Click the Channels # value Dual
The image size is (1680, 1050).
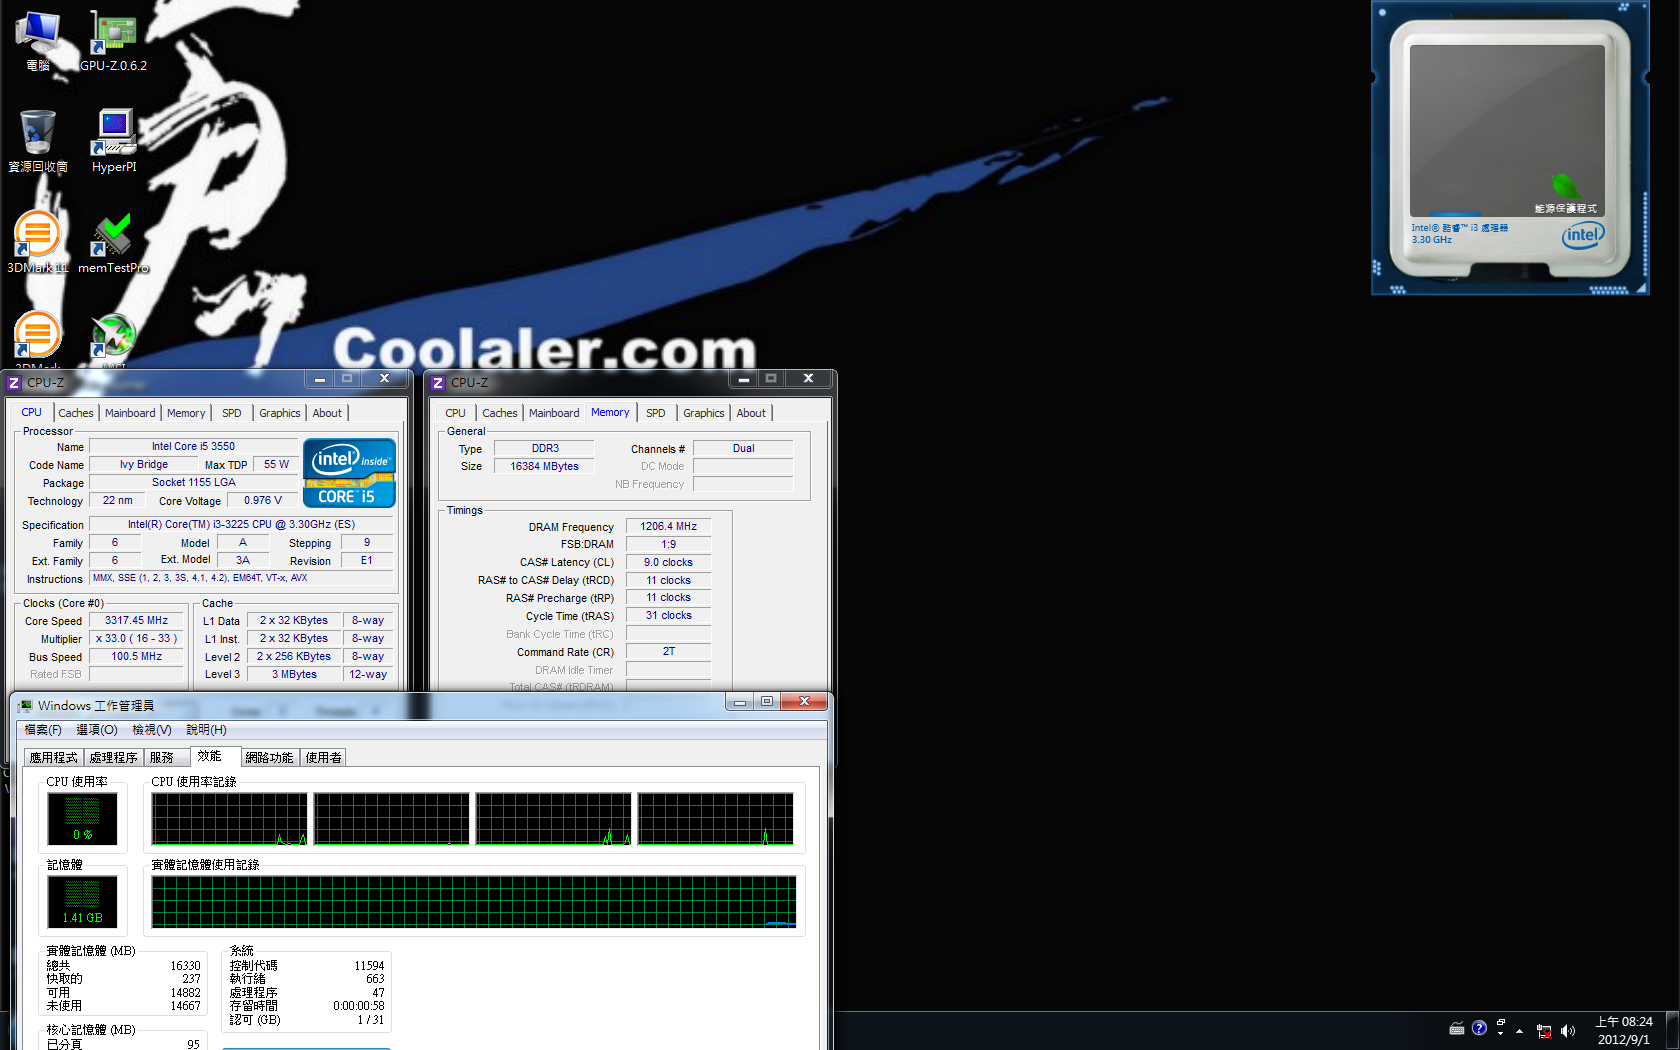(744, 448)
